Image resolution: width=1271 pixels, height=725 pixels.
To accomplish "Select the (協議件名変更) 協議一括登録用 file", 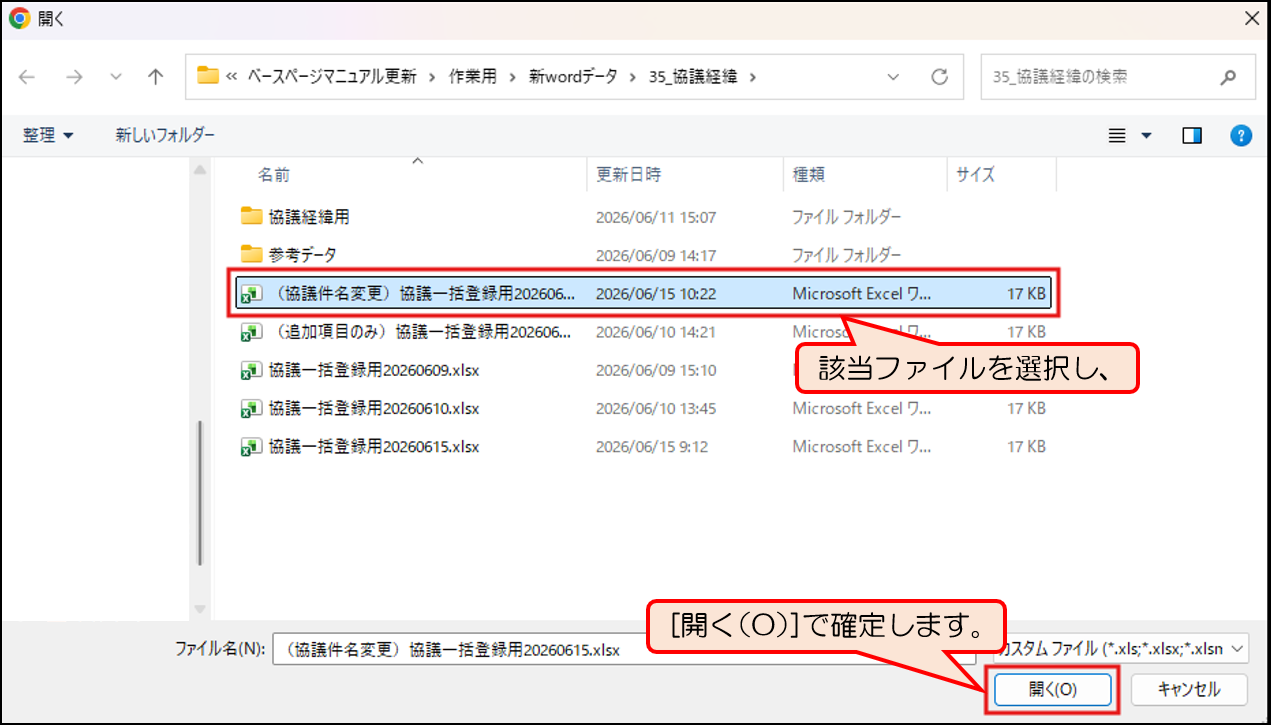I will click(645, 293).
